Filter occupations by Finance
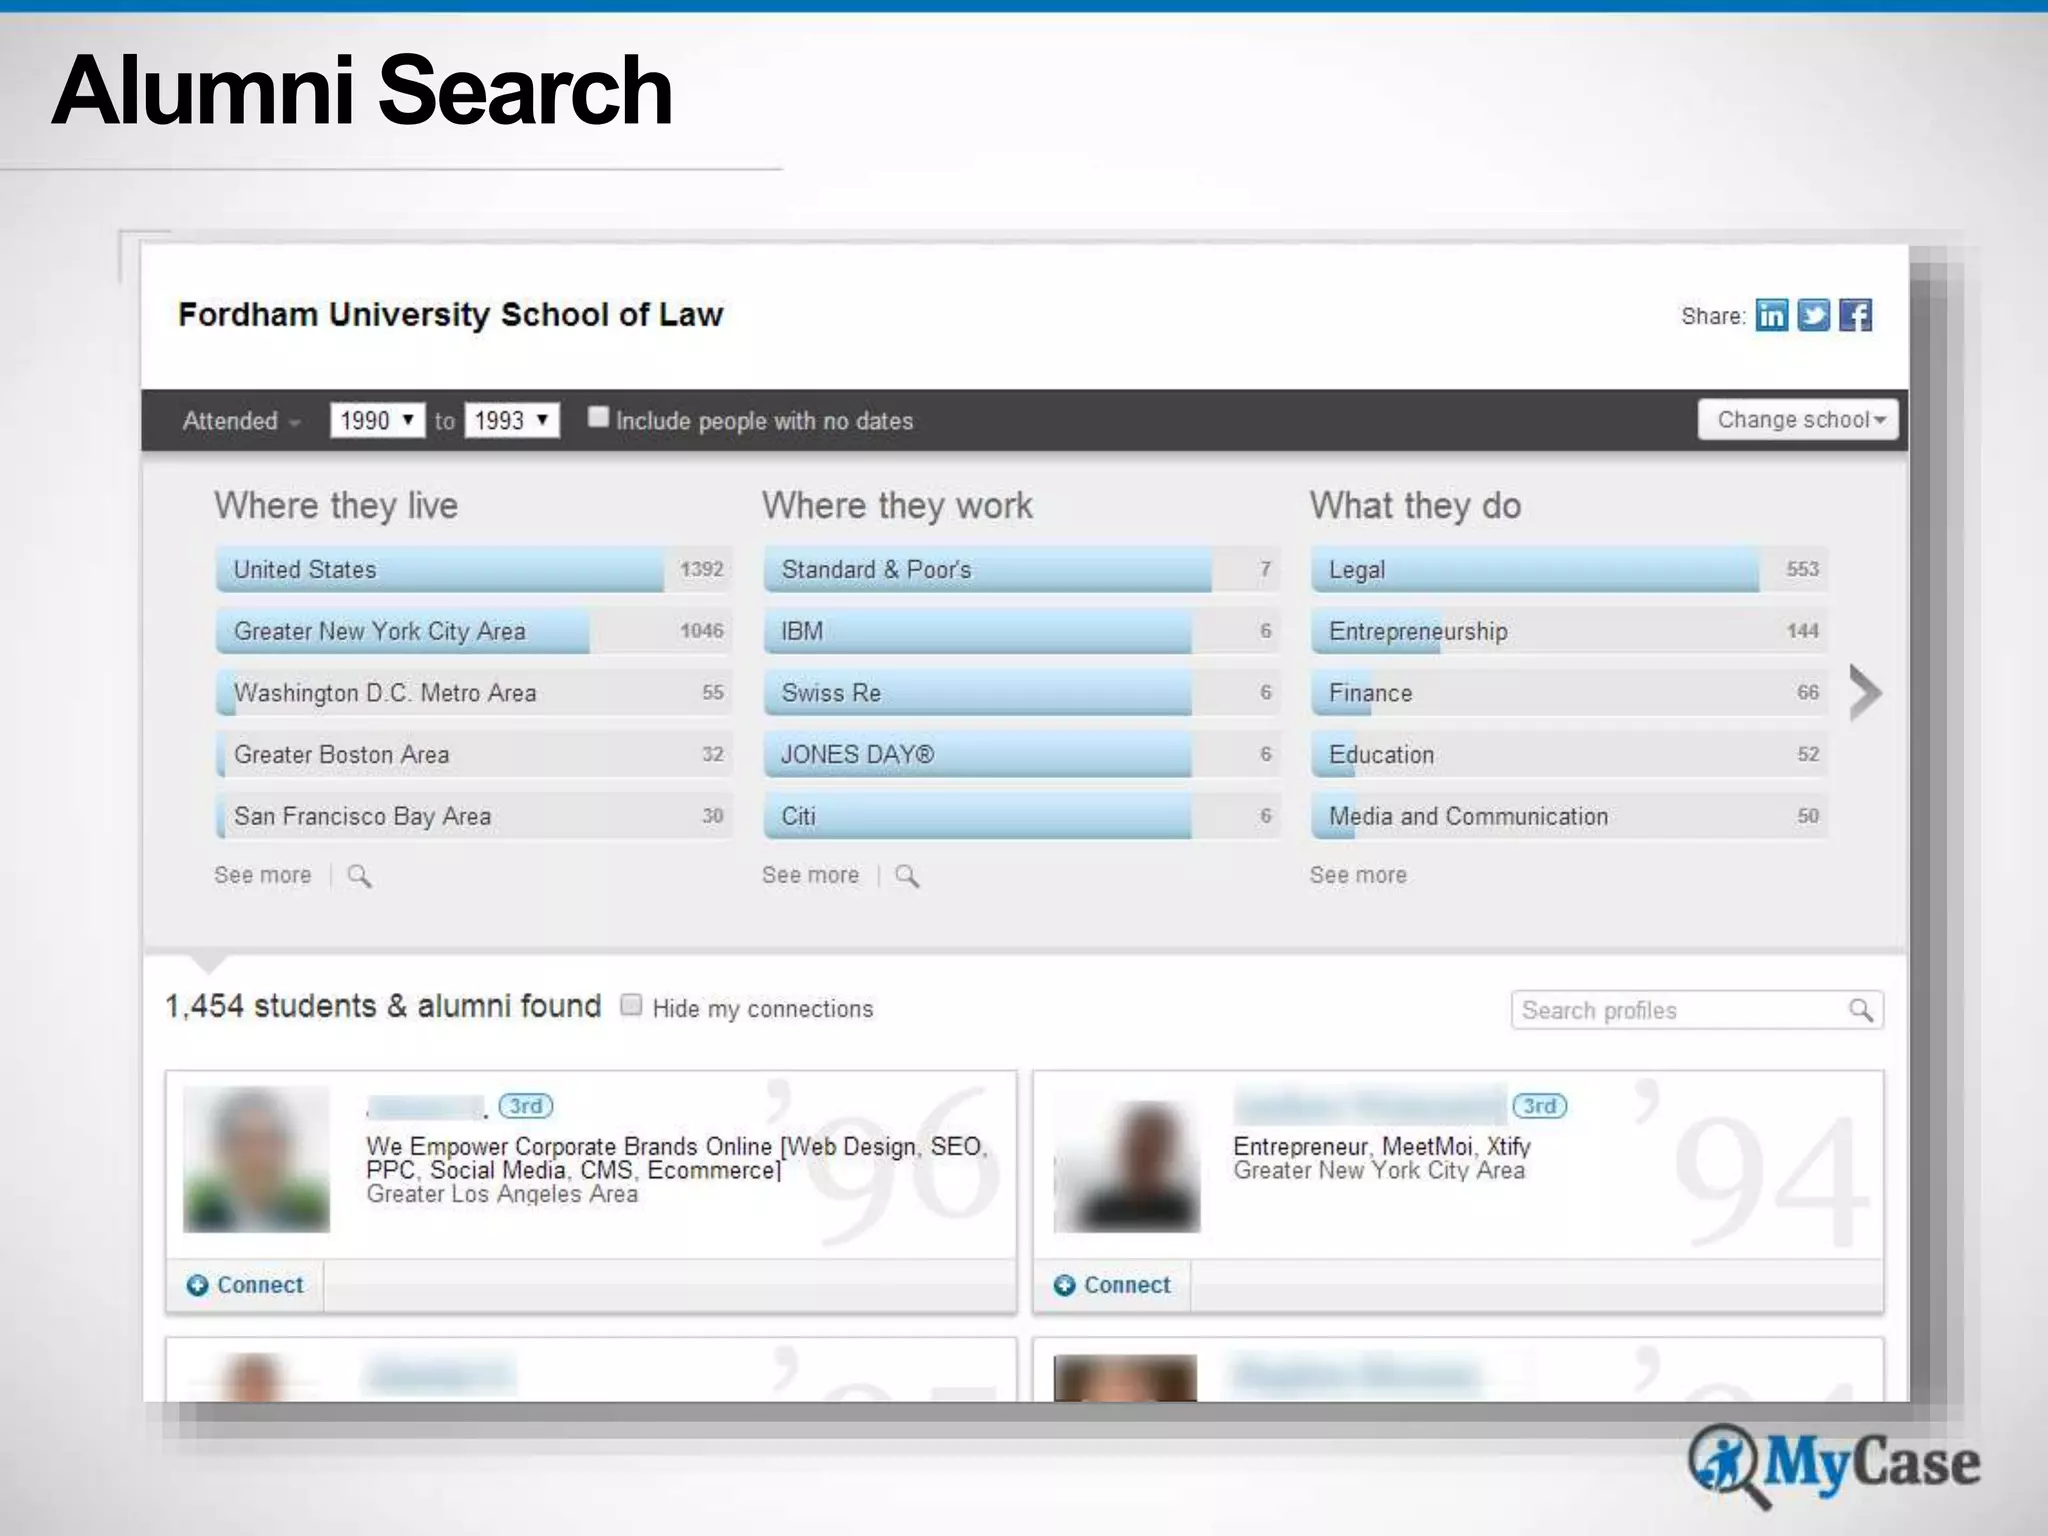 (1570, 693)
